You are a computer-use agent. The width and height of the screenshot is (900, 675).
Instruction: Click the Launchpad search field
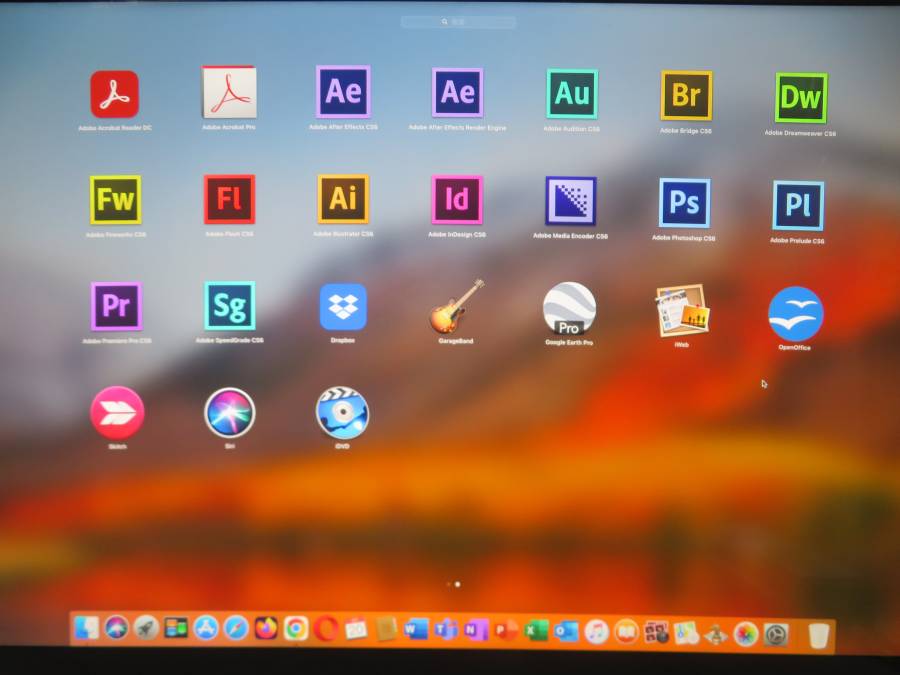(x=458, y=22)
